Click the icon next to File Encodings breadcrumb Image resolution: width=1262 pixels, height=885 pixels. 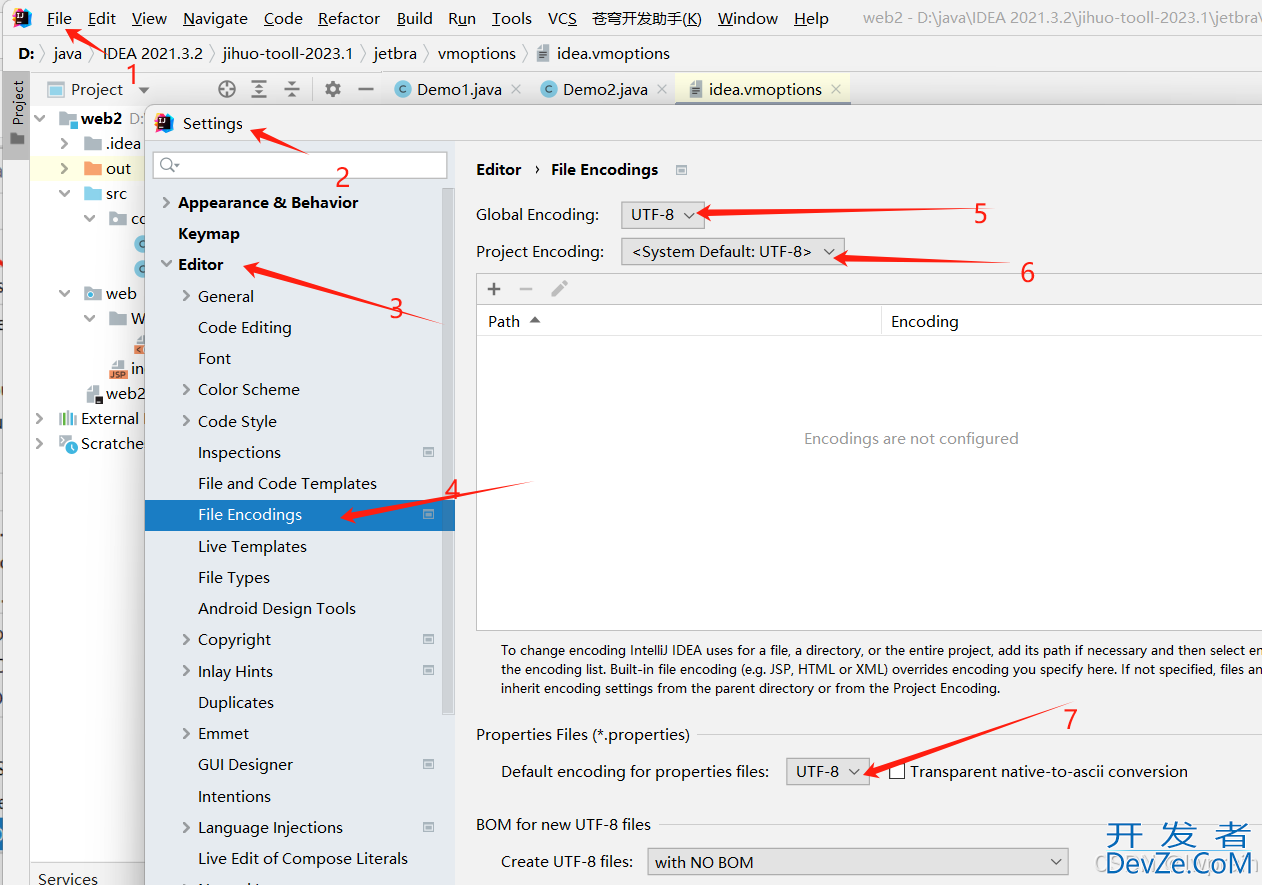click(682, 170)
